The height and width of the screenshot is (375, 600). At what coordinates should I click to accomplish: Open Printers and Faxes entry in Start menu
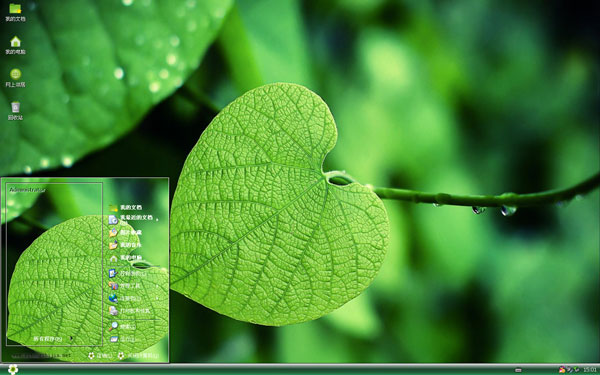click(130, 311)
